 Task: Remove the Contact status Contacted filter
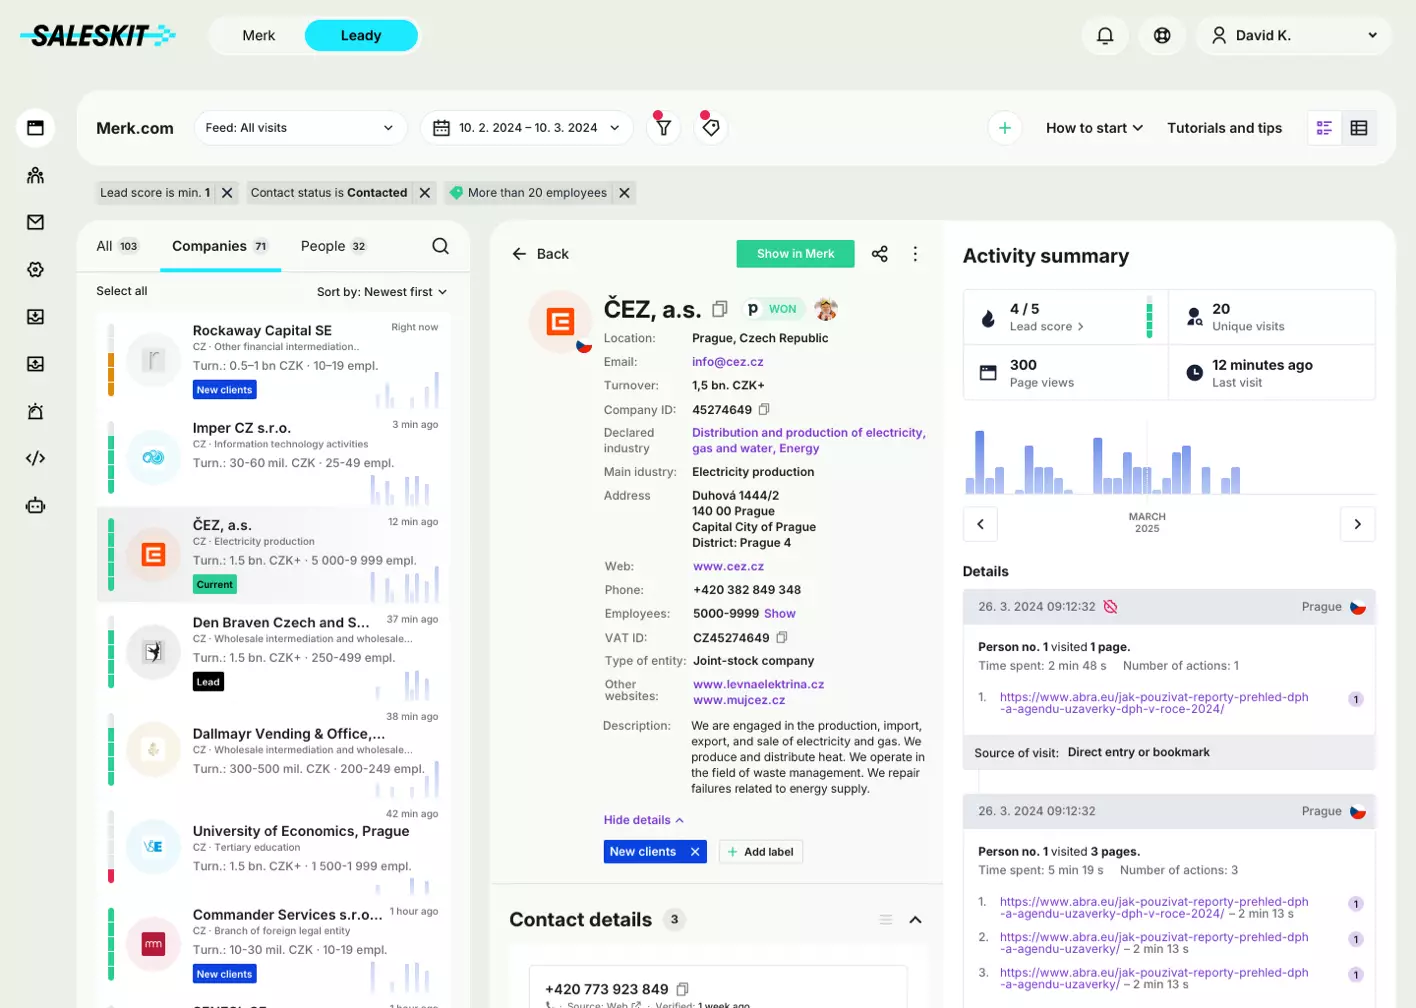[x=425, y=193]
